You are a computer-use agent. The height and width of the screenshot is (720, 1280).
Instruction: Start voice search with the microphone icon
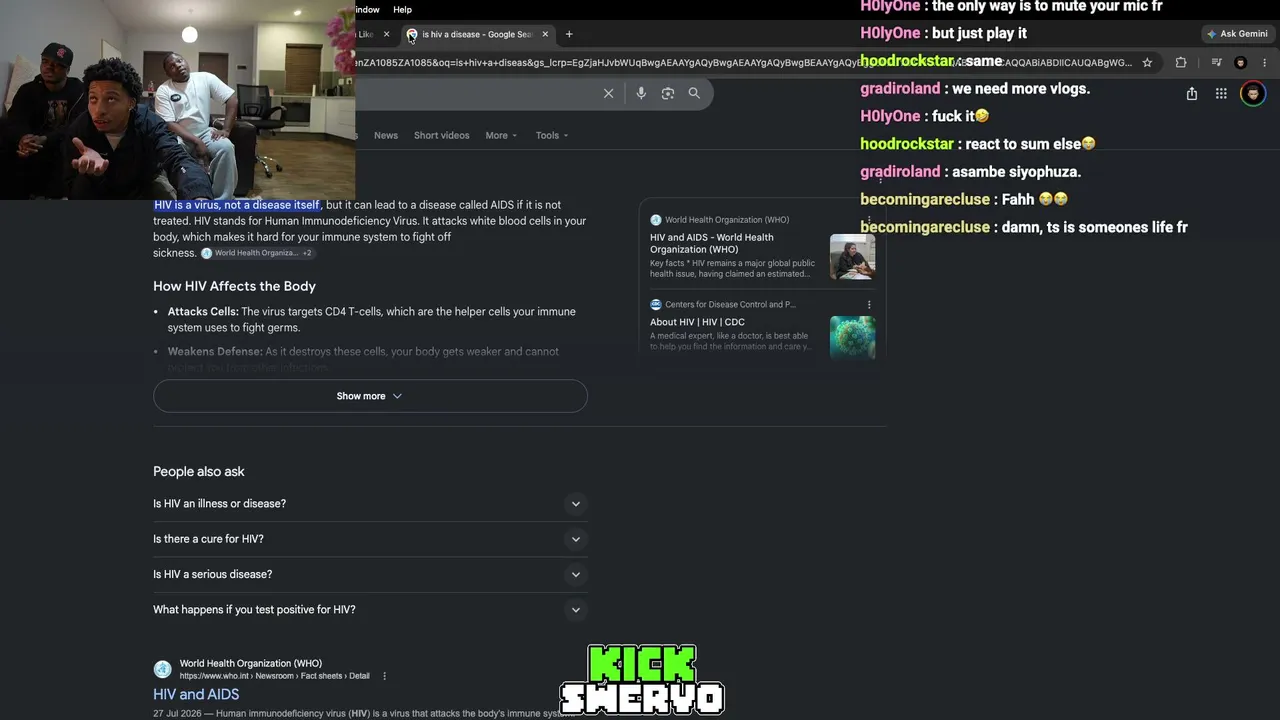pyautogui.click(x=641, y=93)
